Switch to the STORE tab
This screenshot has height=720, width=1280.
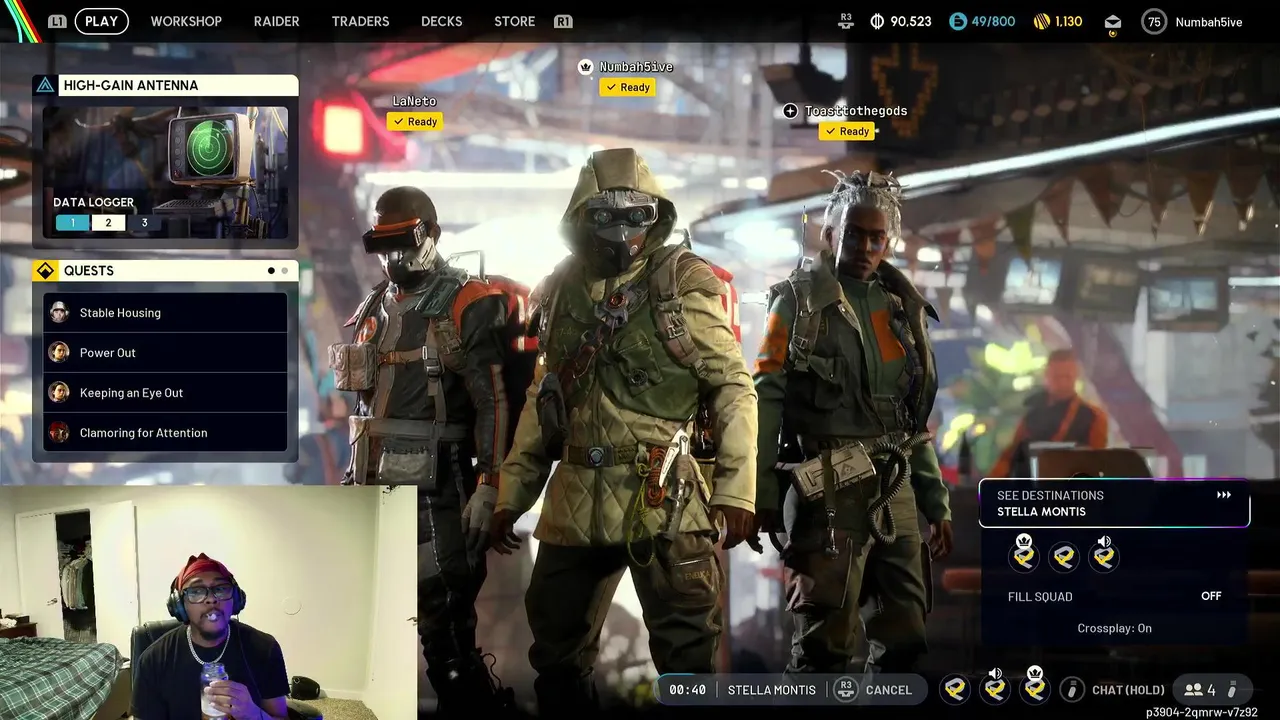[x=514, y=21]
